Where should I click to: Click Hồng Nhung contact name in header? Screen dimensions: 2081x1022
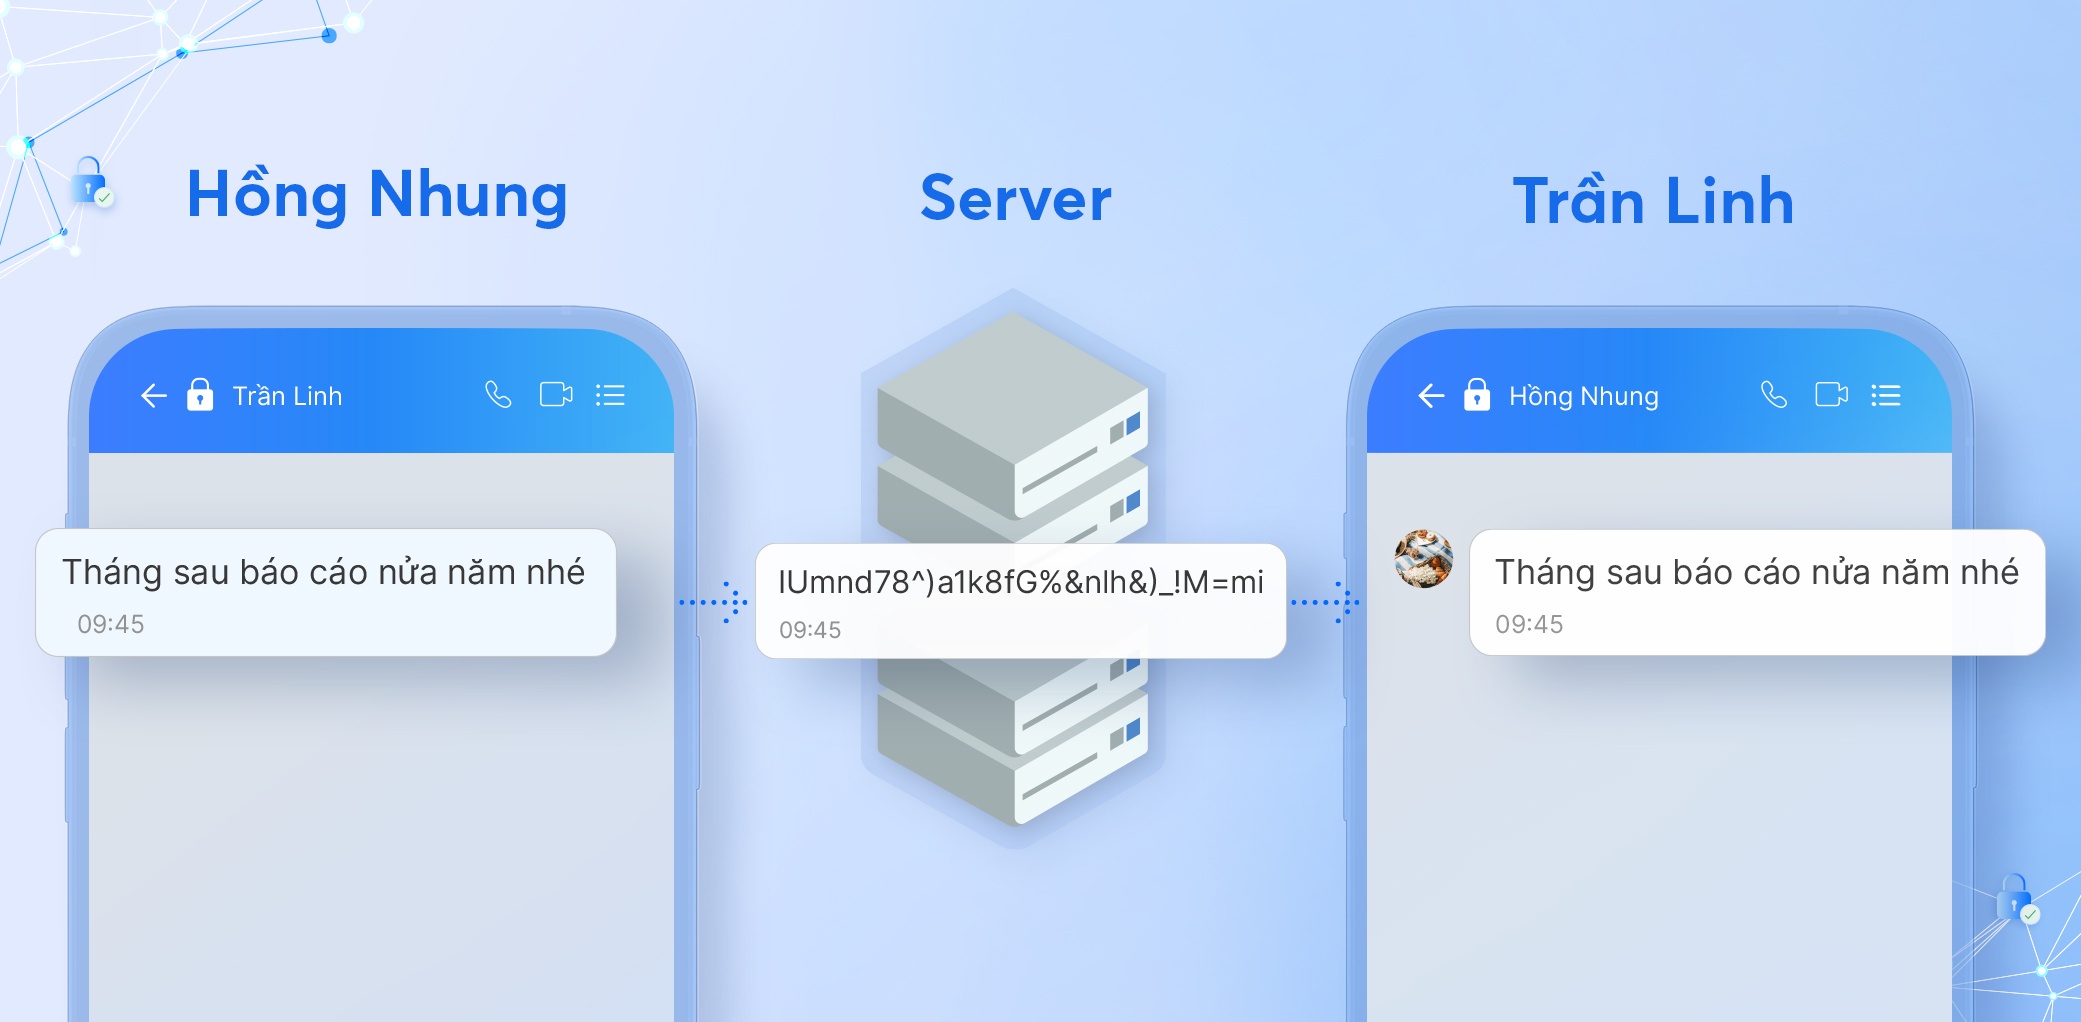coord(1583,396)
